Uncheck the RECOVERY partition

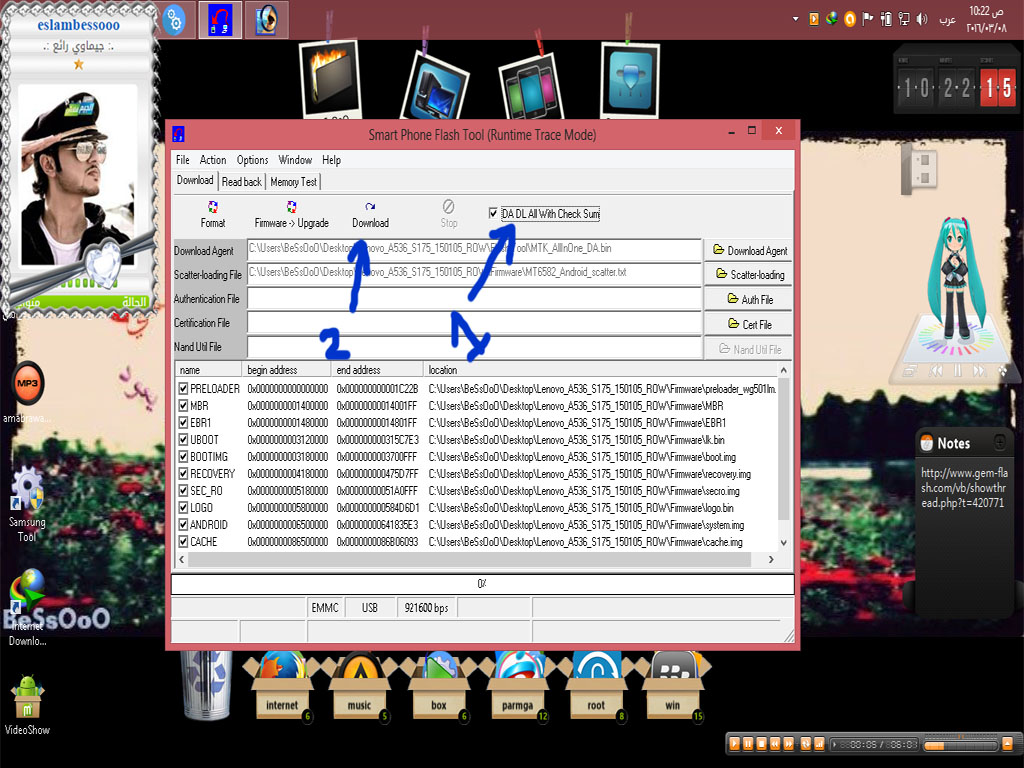click(184, 473)
